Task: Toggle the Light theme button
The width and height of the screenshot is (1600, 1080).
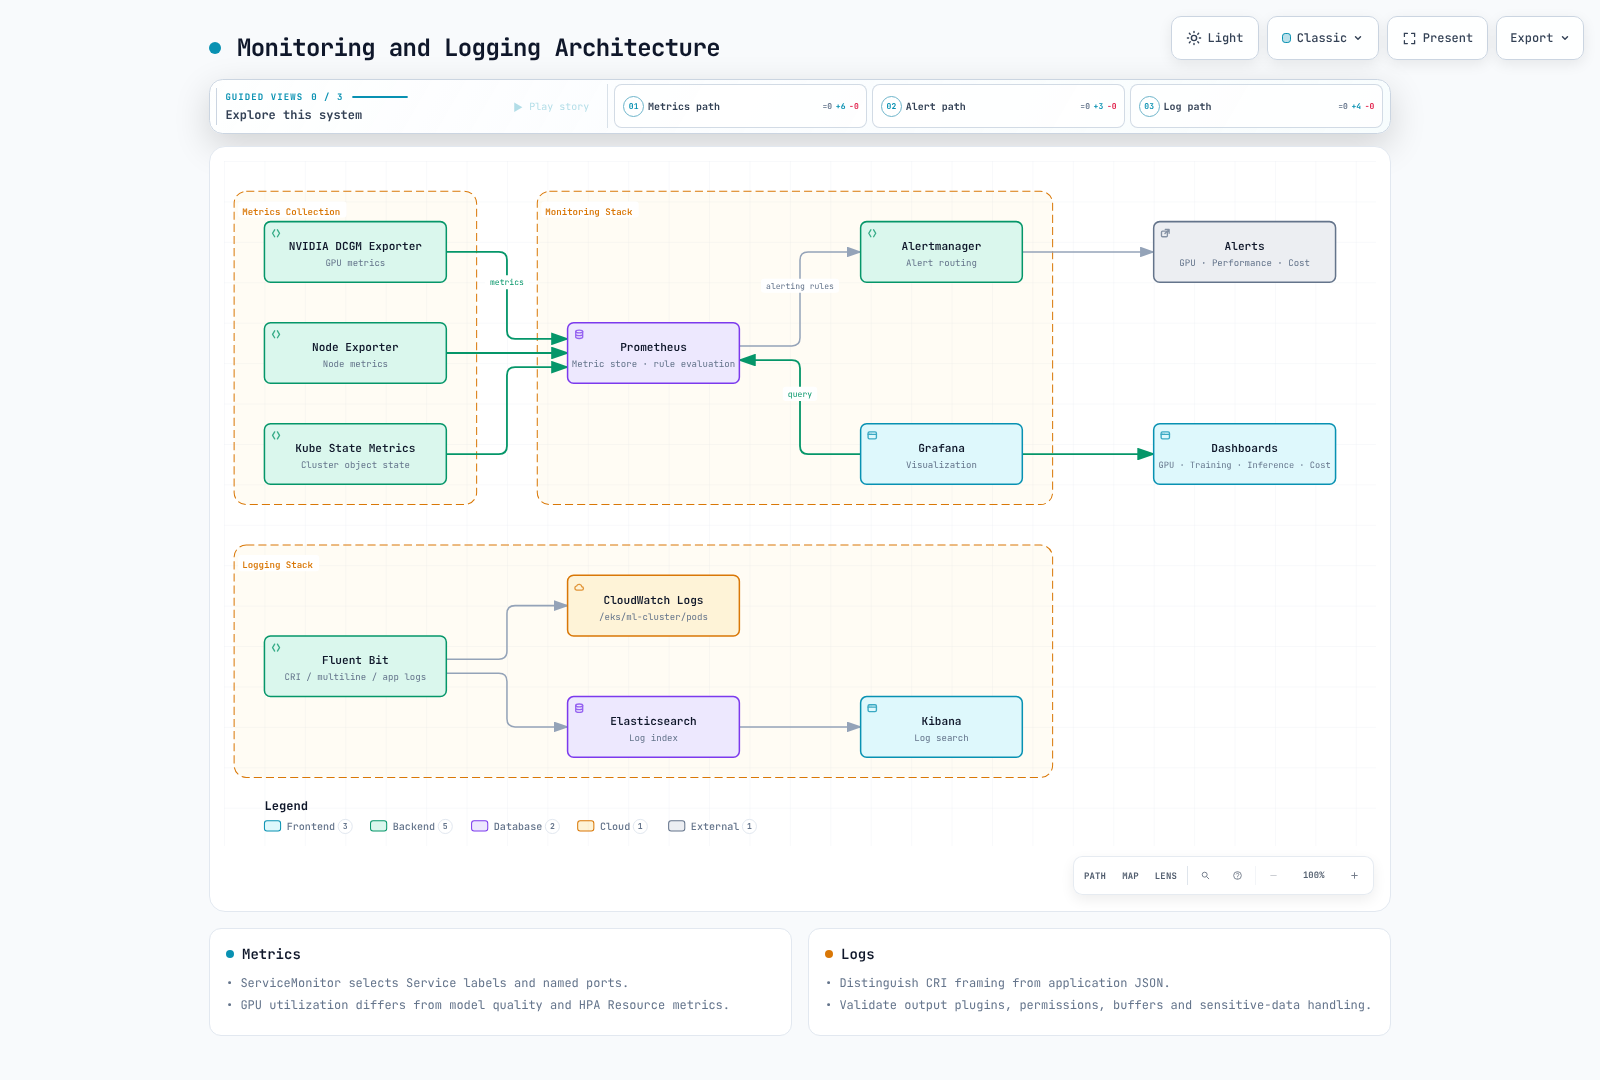Action: 1215,38
